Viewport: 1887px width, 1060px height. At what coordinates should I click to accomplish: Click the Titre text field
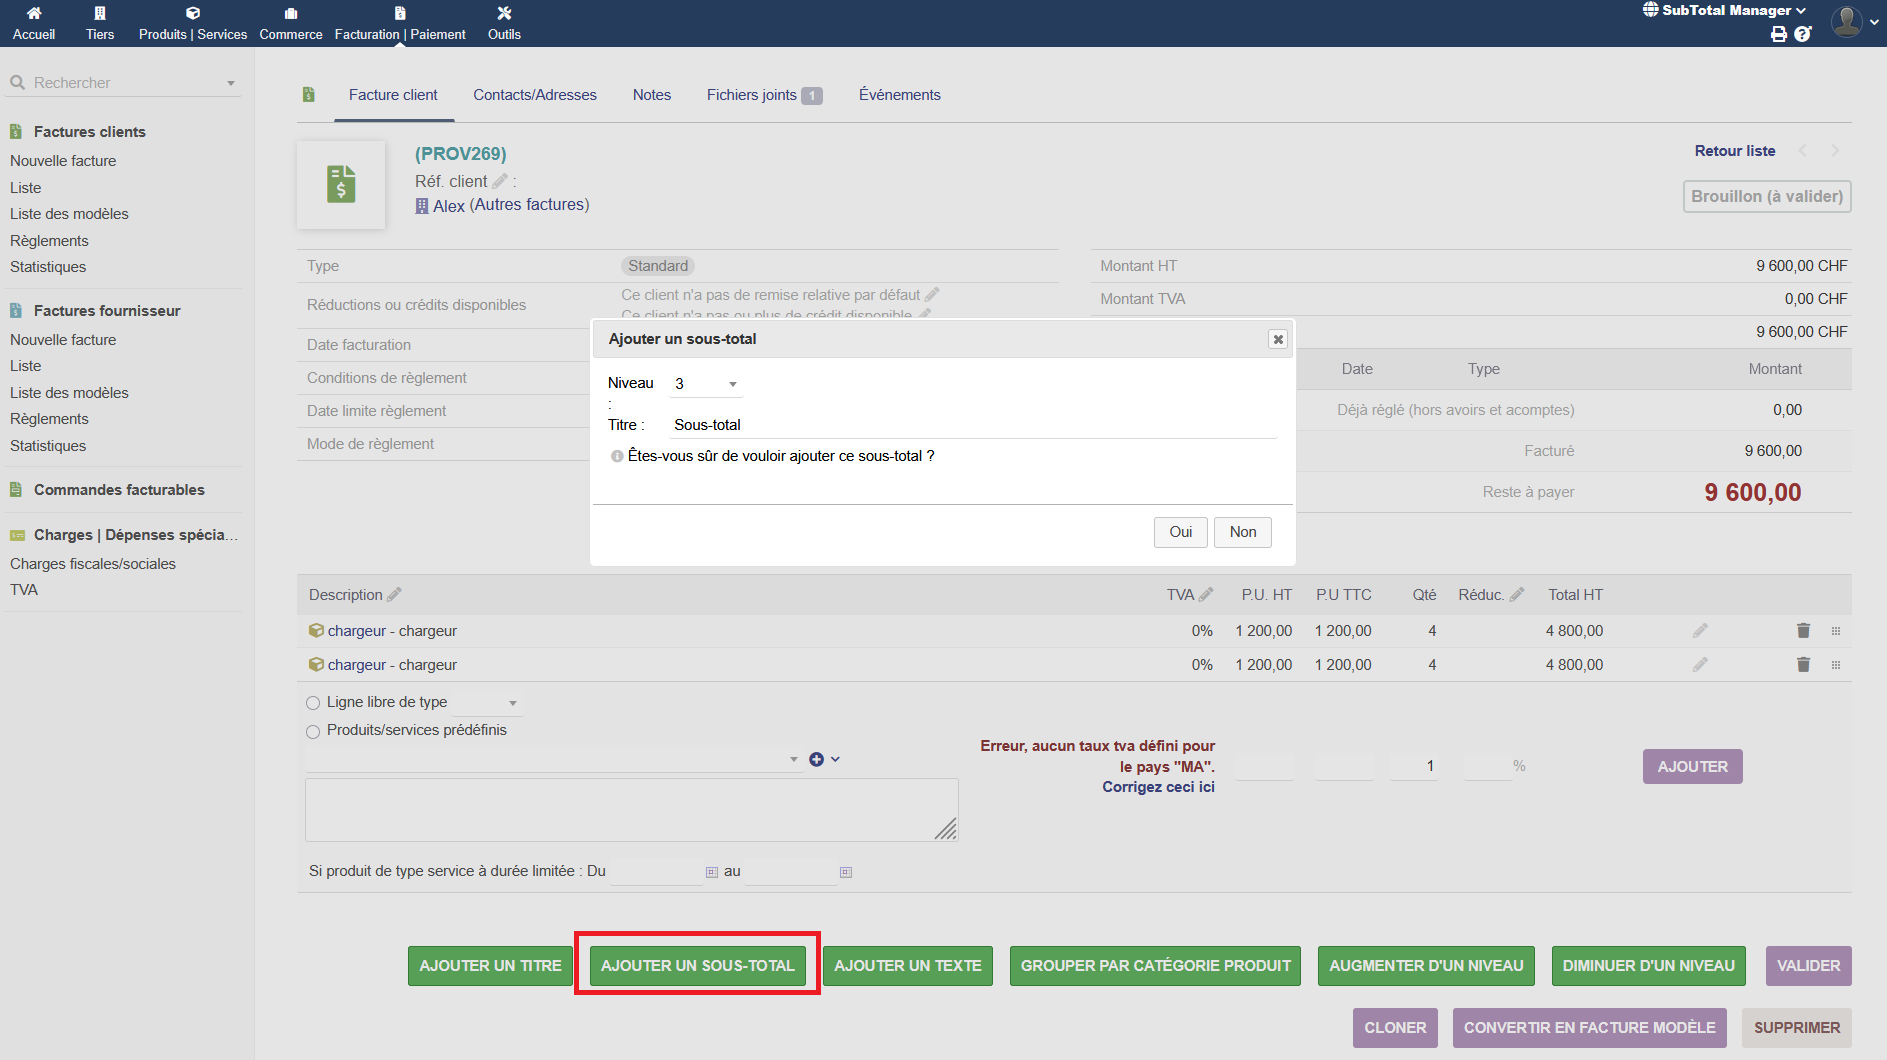pyautogui.click(x=972, y=425)
